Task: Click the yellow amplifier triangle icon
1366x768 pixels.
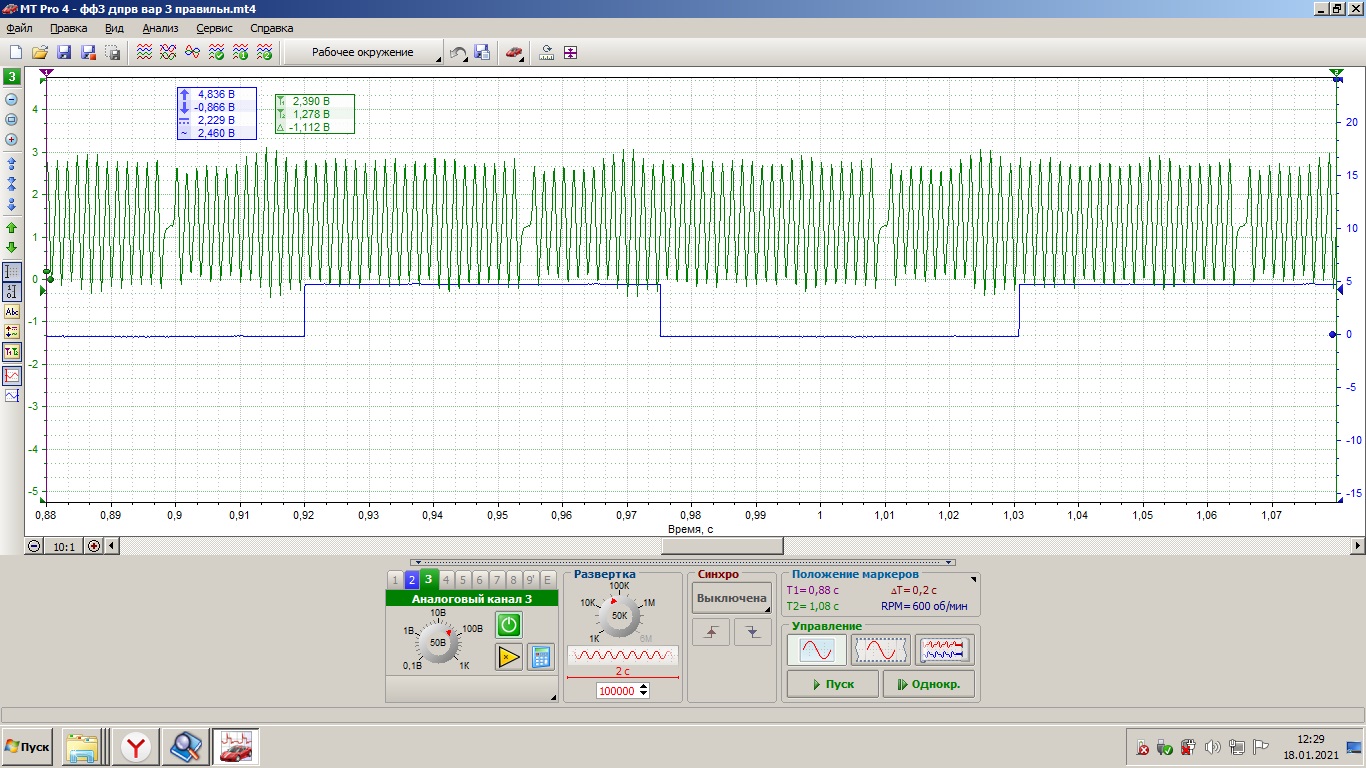Action: pyautogui.click(x=509, y=657)
